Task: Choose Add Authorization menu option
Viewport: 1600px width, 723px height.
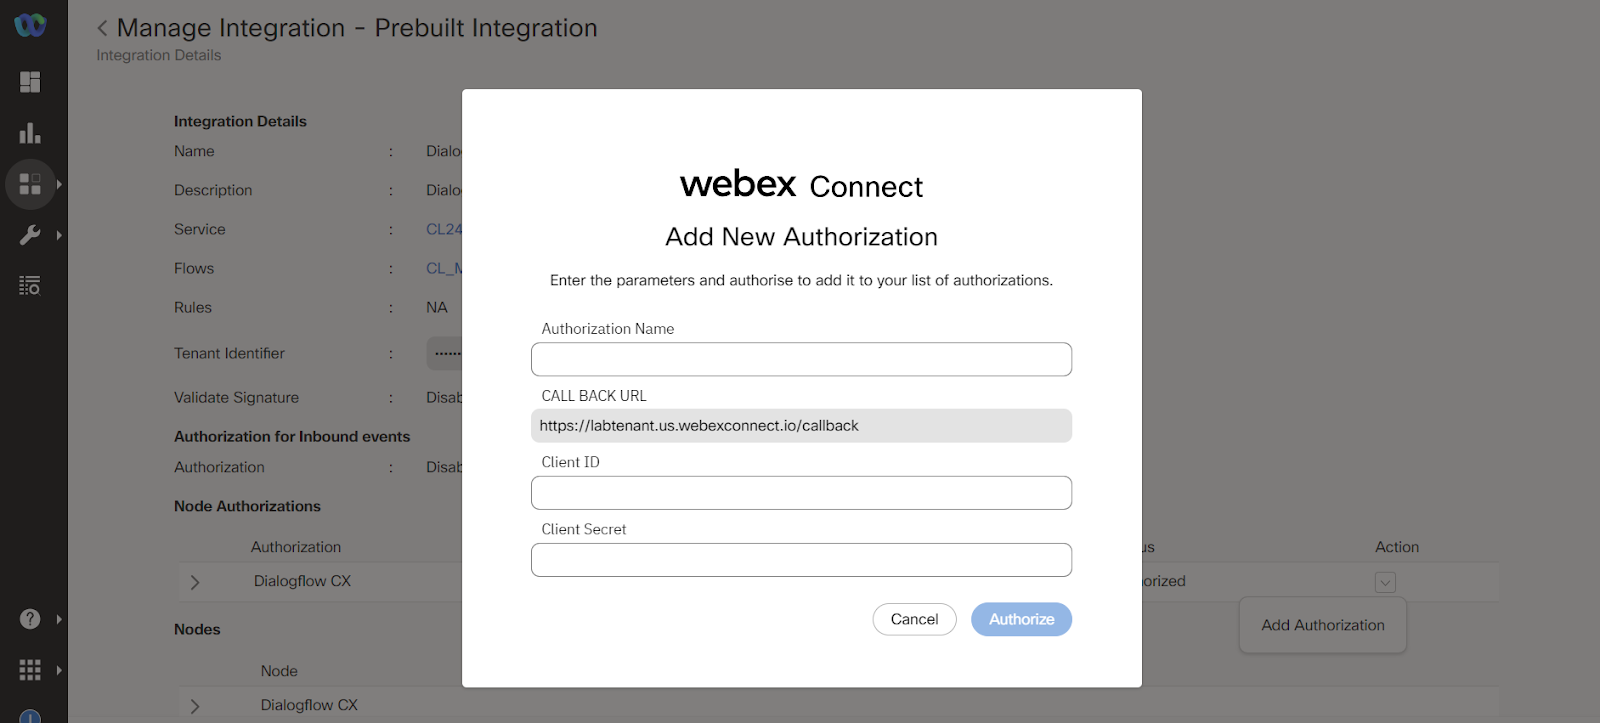Action: coord(1323,625)
